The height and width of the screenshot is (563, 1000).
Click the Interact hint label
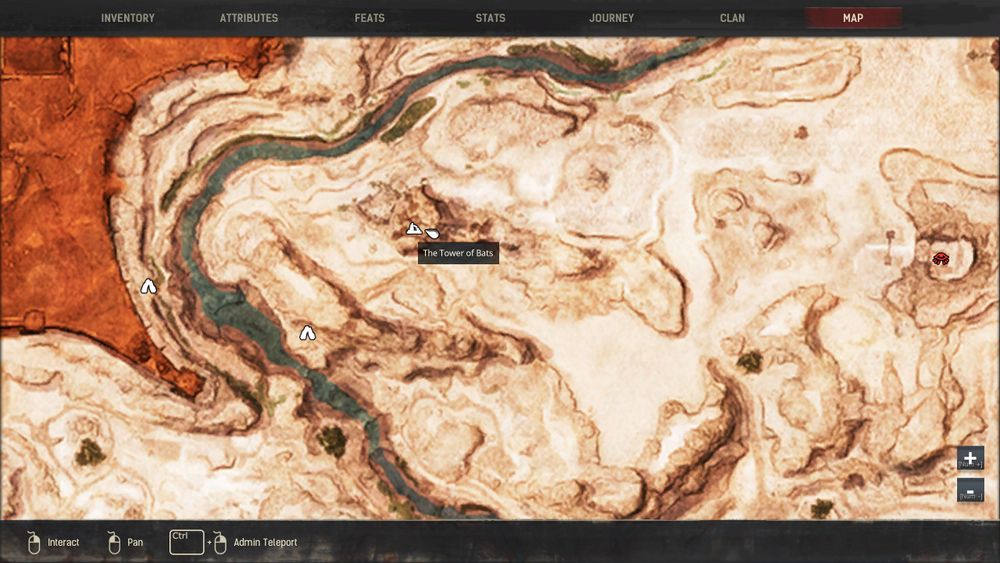point(63,543)
